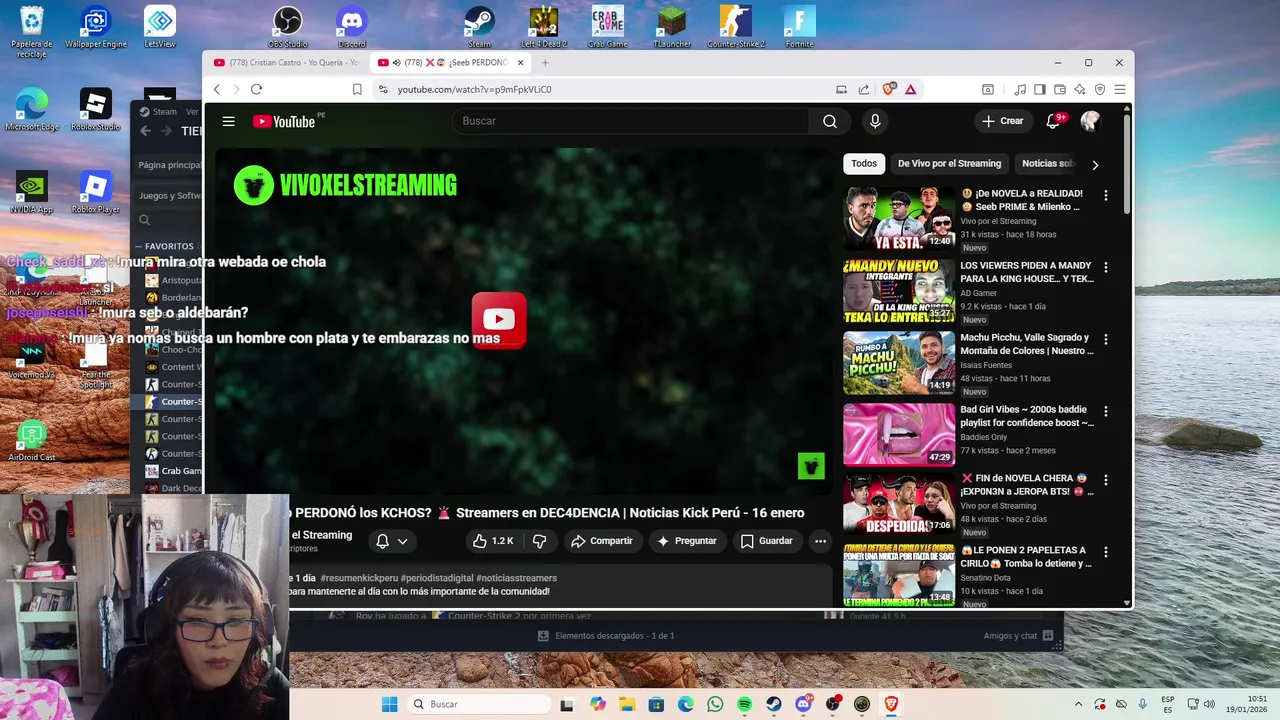This screenshot has height=720, width=1280.
Task: Open options for Machu Picchu video
Action: 1105,340
